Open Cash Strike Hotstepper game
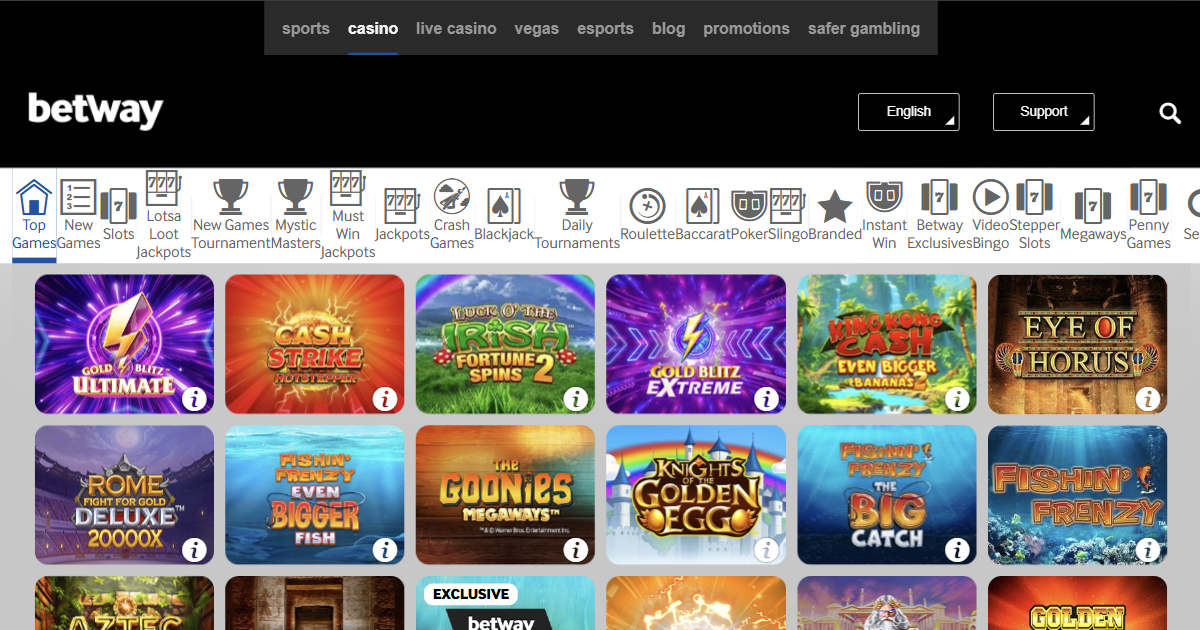1200x630 pixels. (x=315, y=344)
